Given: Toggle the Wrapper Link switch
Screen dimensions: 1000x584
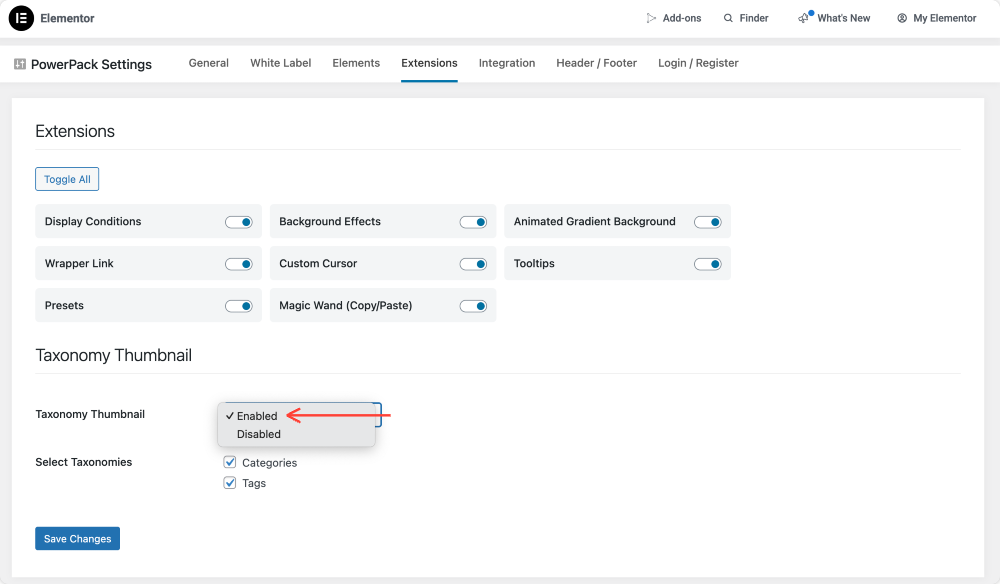Looking at the screenshot, I should point(239,264).
